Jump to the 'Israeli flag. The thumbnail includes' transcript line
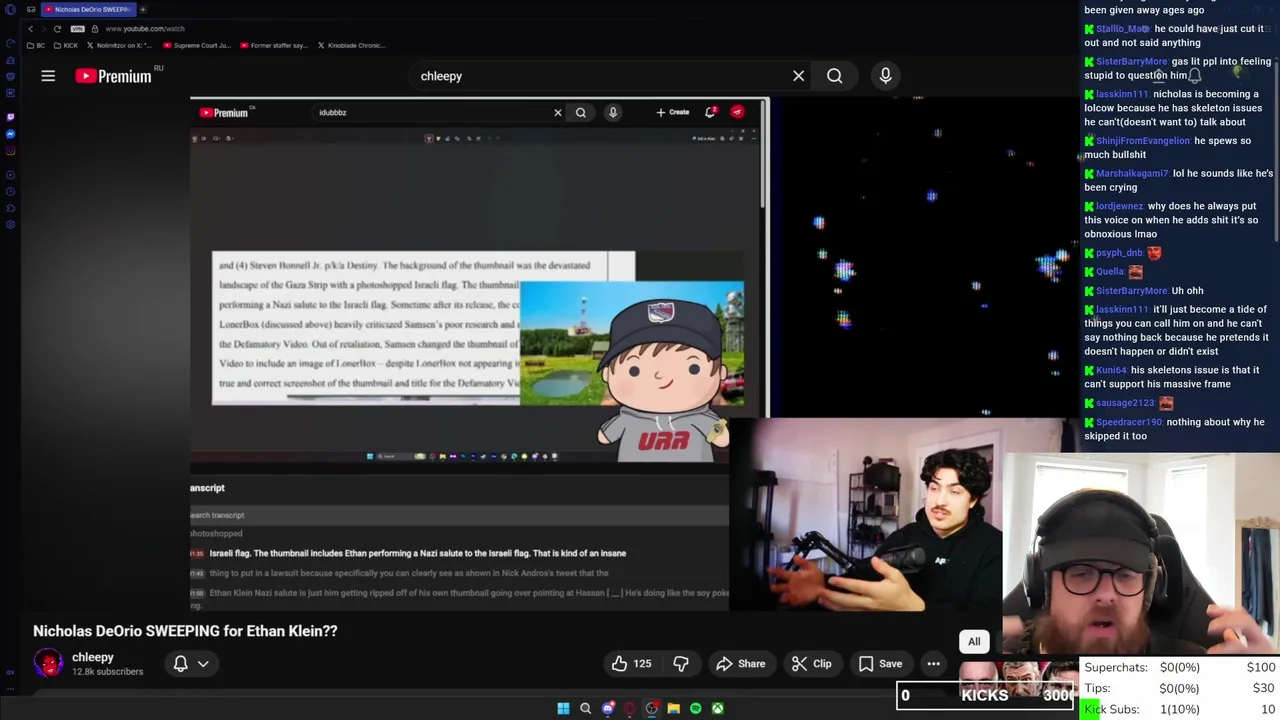This screenshot has height=720, width=1280. (x=418, y=553)
